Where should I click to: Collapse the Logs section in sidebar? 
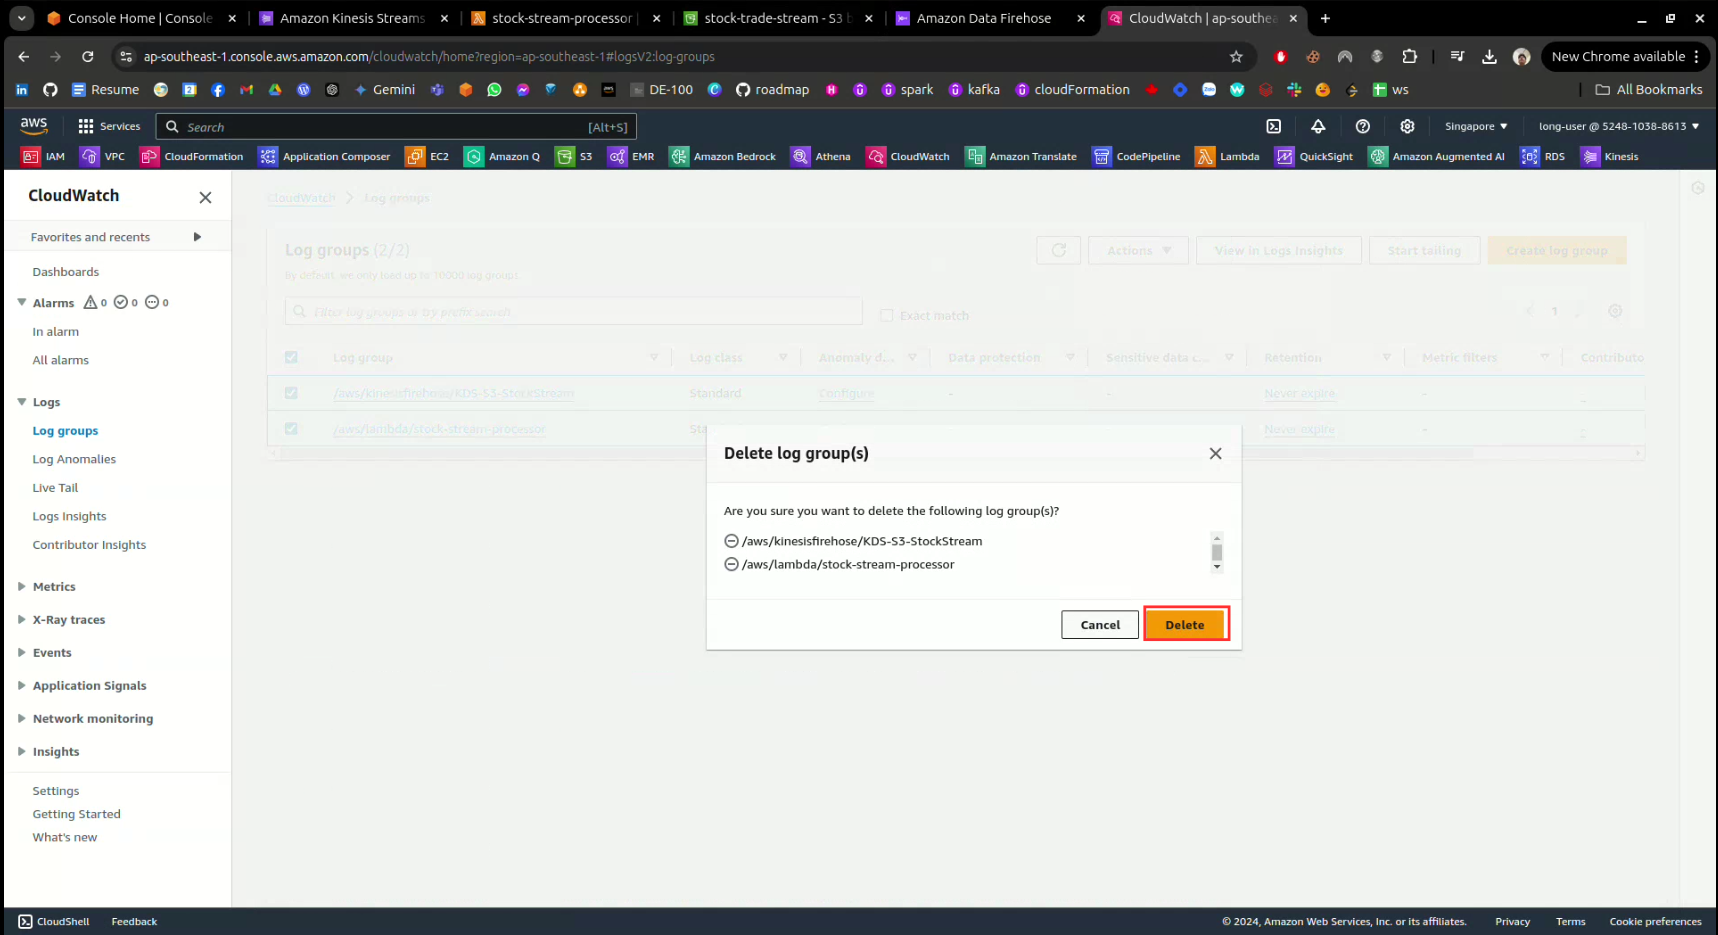[22, 402]
